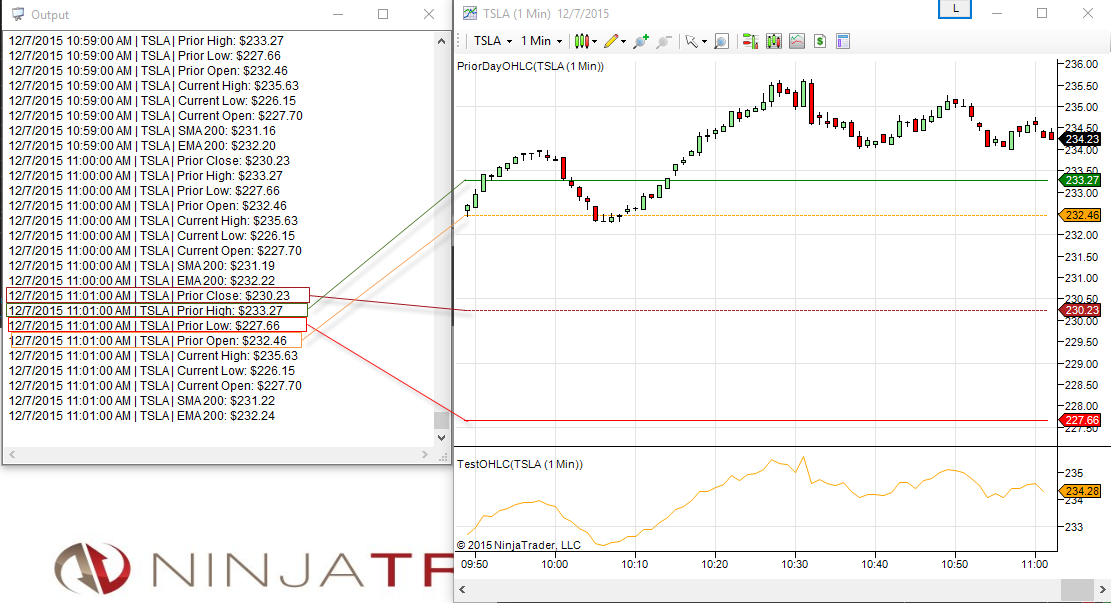Viewport: 1111px width, 603px height.
Task: Open the Data Series candlestick icon
Action: [774, 41]
